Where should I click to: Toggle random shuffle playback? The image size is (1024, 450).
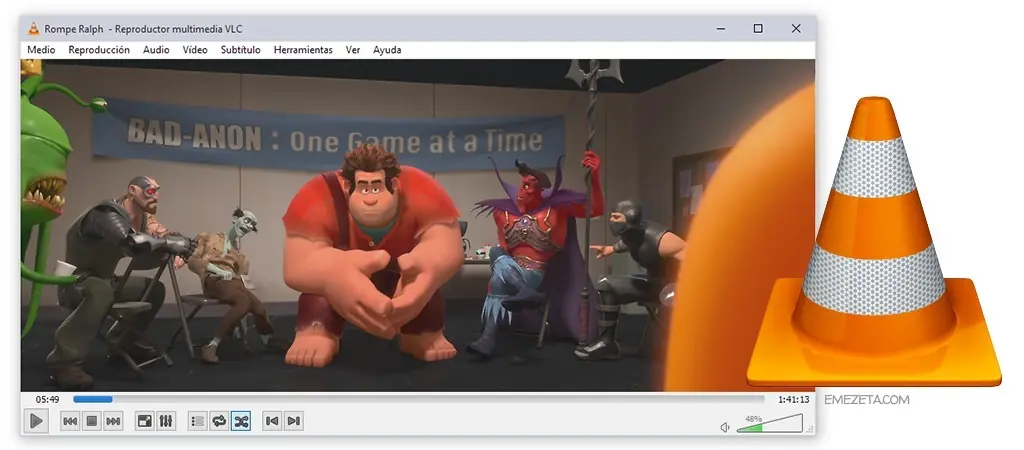click(241, 421)
